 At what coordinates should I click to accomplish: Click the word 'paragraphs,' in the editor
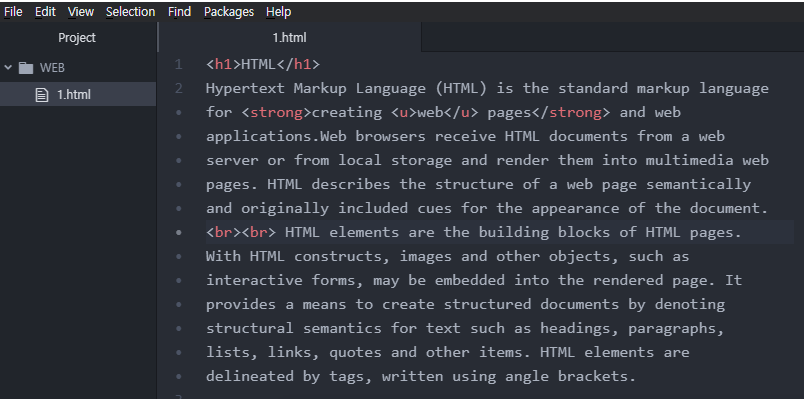[676, 328]
